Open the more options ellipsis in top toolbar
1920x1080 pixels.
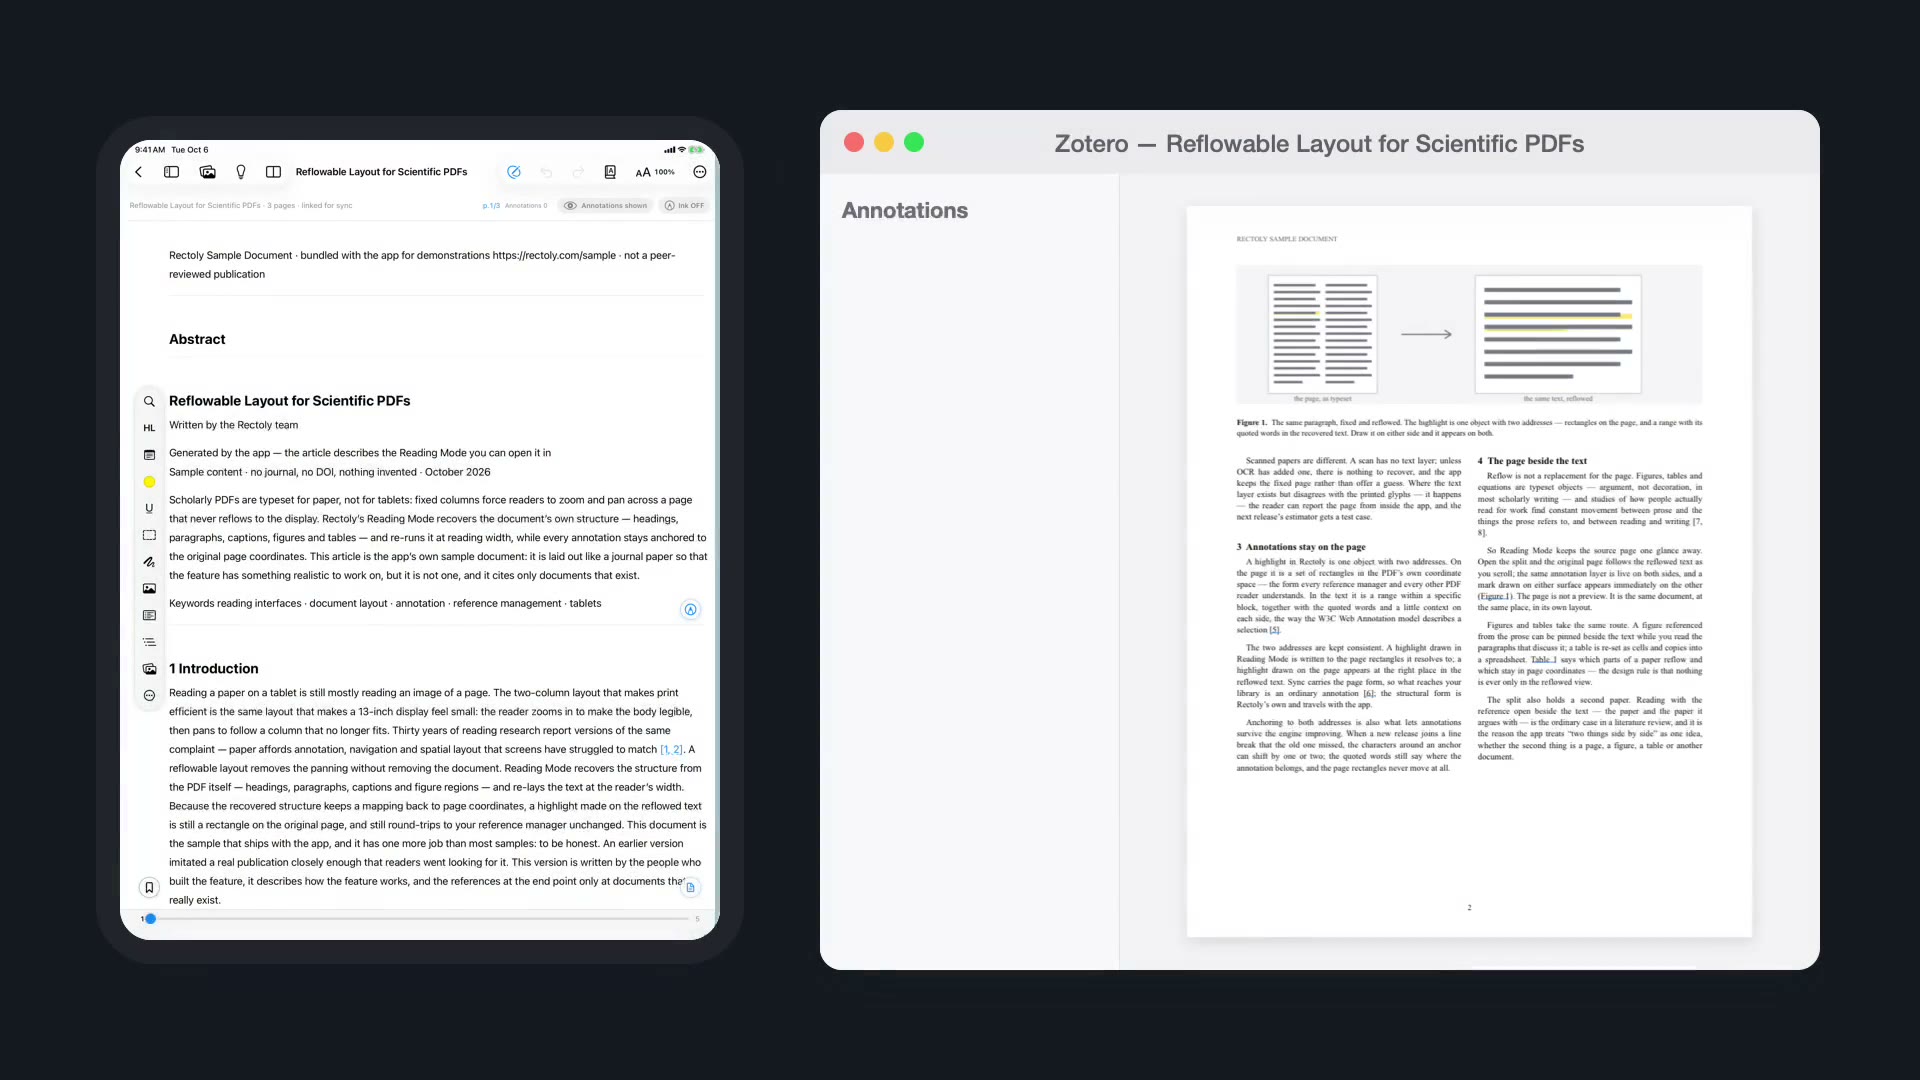tap(700, 172)
